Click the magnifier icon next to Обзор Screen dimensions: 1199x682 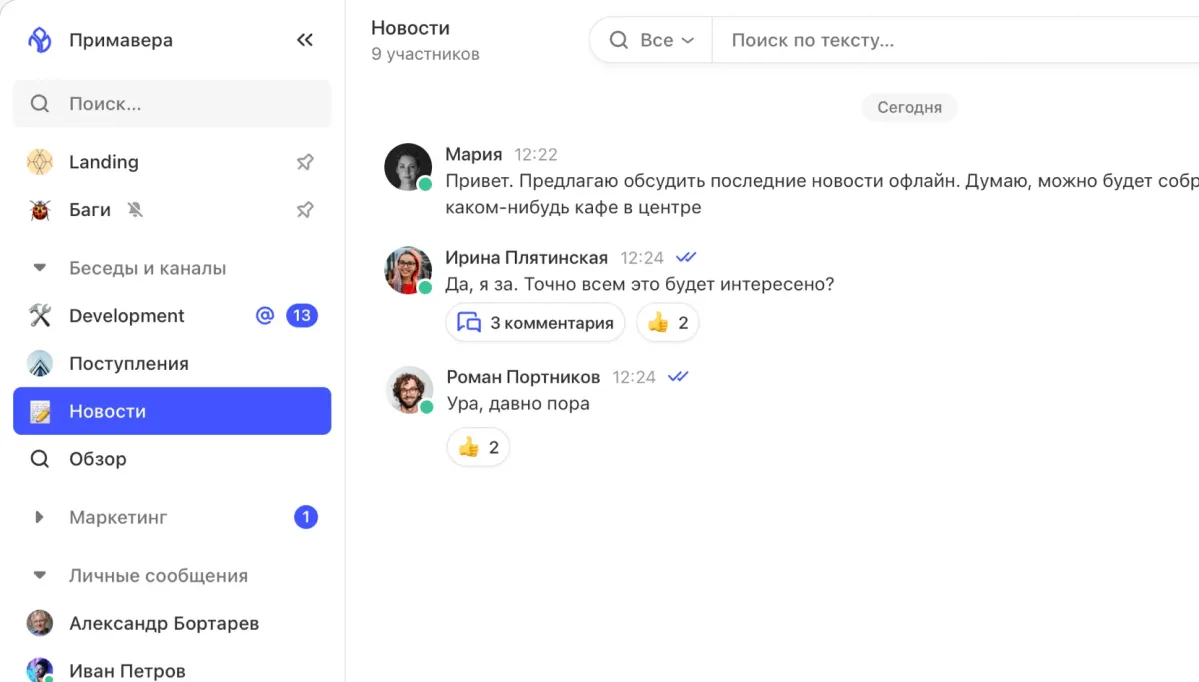tap(38, 459)
